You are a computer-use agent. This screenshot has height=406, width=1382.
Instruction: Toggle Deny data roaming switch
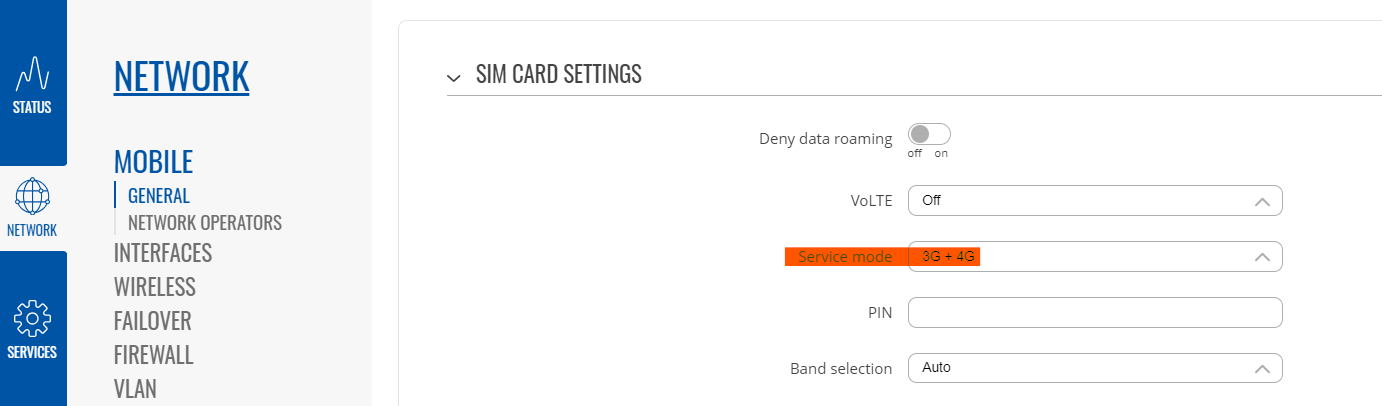coord(929,134)
